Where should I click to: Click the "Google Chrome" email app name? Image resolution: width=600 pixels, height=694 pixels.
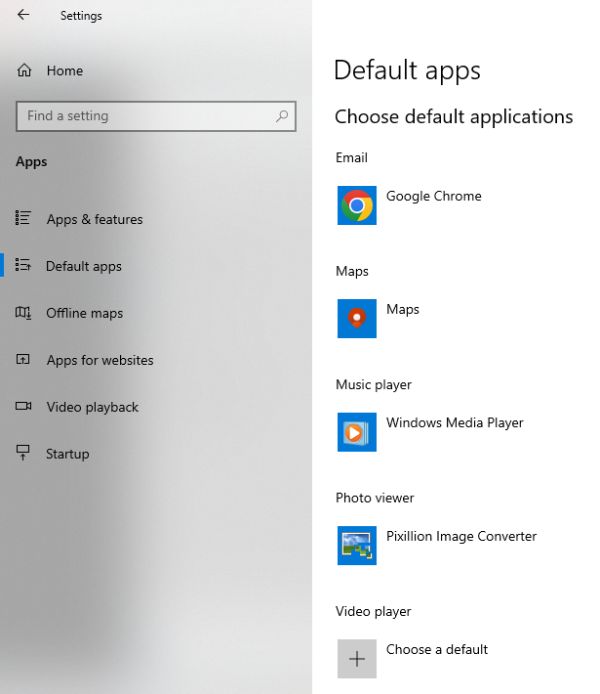[434, 197]
